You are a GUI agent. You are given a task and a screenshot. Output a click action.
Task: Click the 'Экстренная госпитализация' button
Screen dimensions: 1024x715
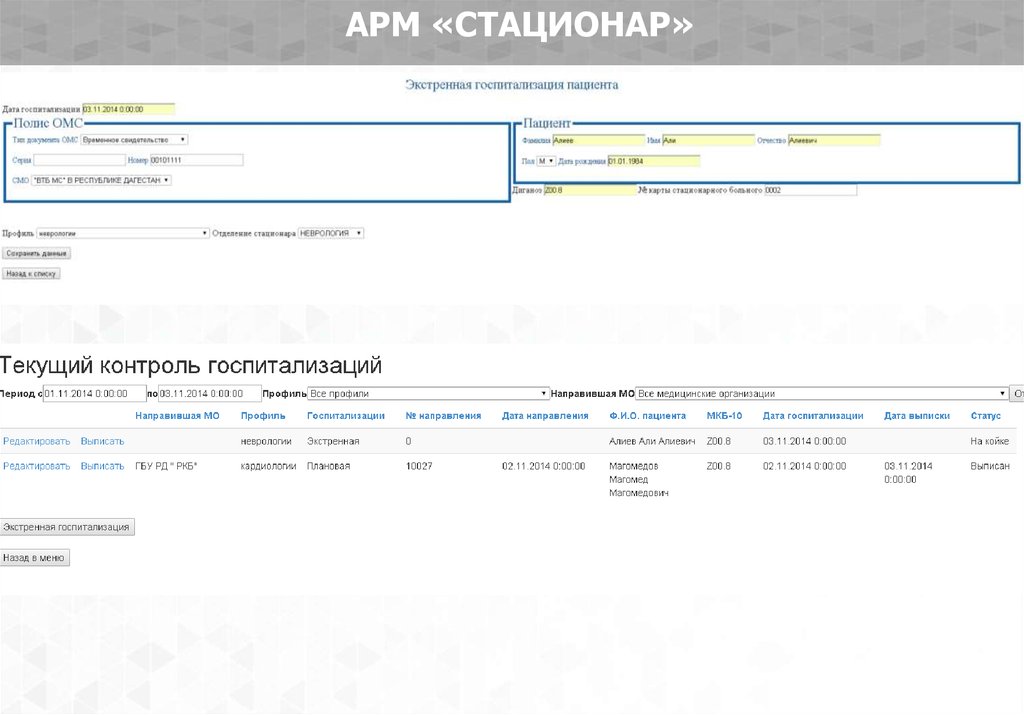tap(67, 527)
